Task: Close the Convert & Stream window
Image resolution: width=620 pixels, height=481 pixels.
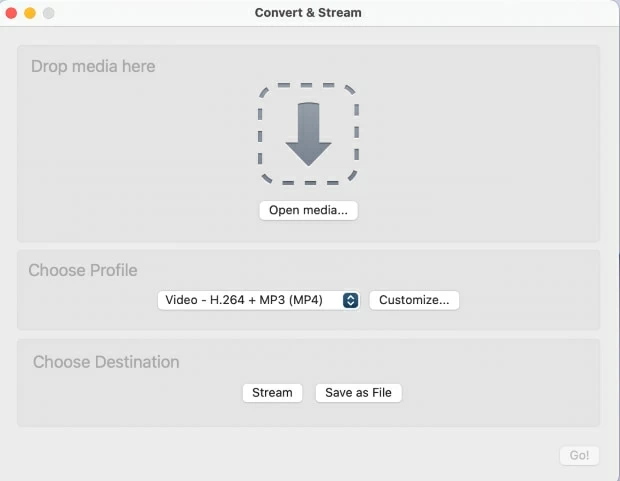Action: click(x=12, y=13)
